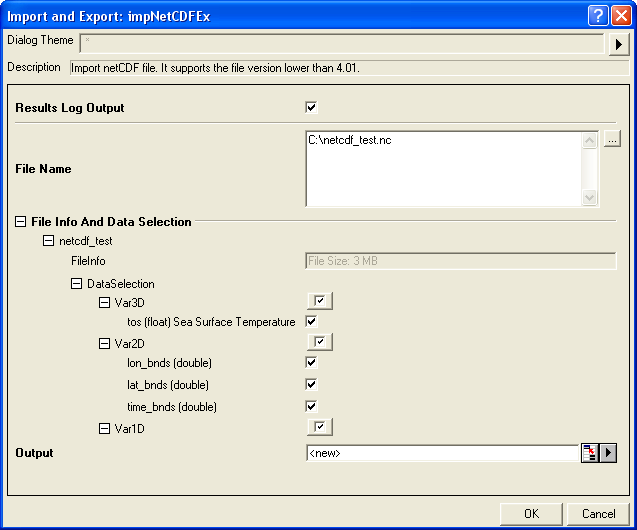Collapse the DataSelection node
Viewport: 637px width, 530px height.
(77, 284)
